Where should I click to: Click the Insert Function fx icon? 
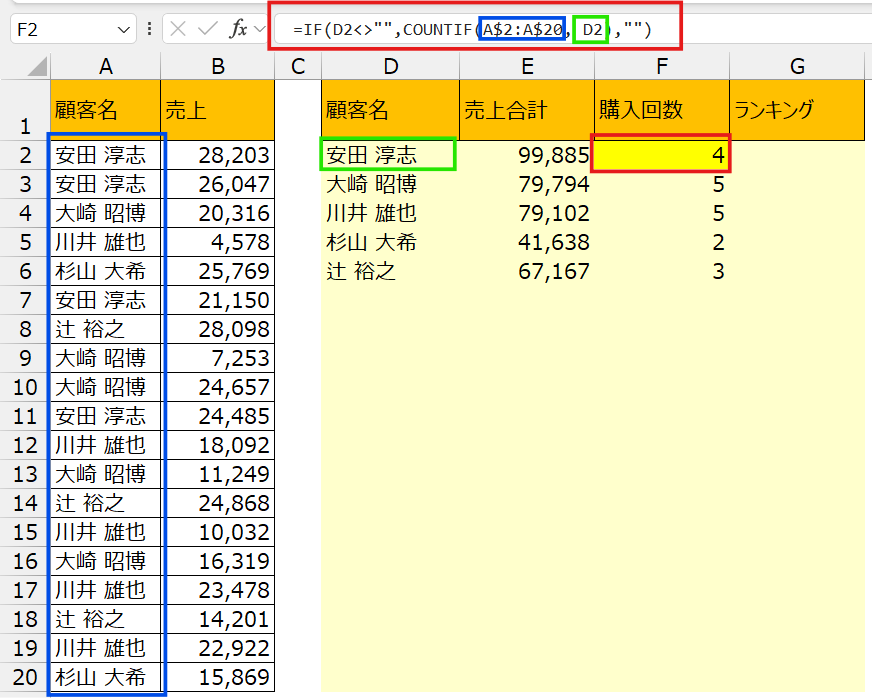point(238,29)
